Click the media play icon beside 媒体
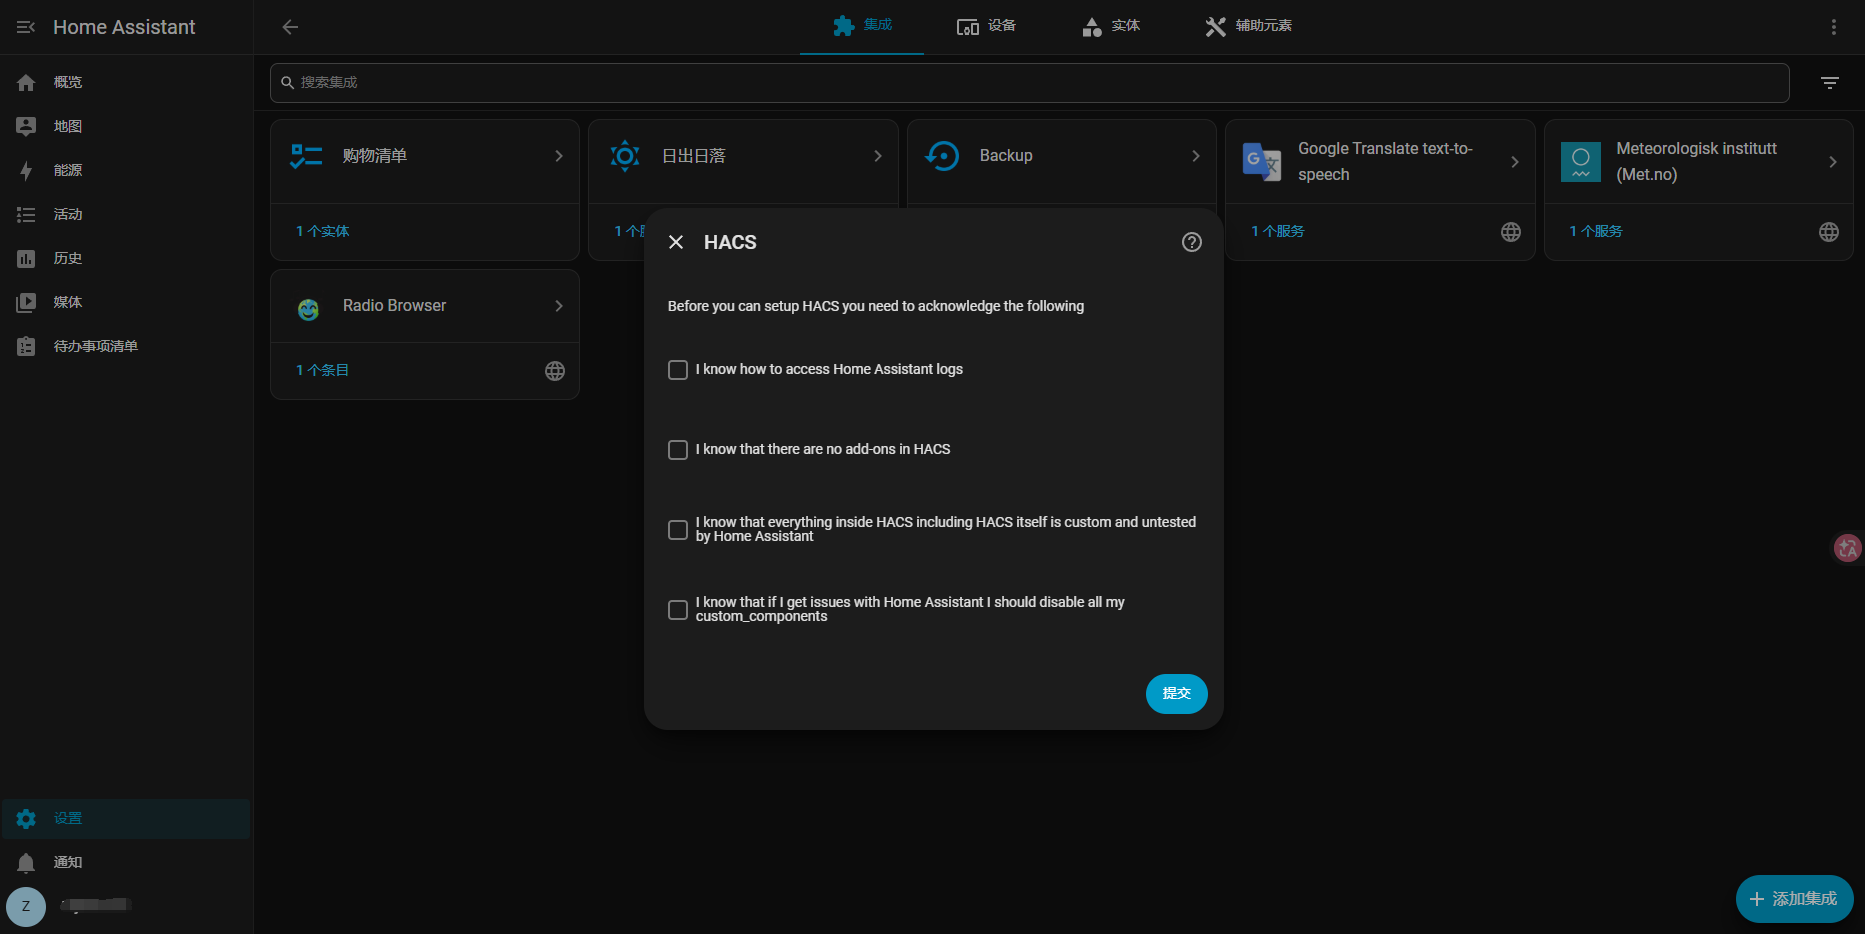This screenshot has height=934, width=1865. [26, 302]
